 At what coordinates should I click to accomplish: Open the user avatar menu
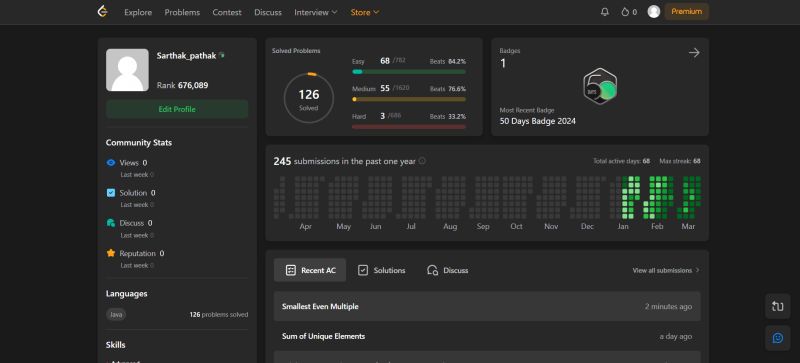(x=654, y=12)
